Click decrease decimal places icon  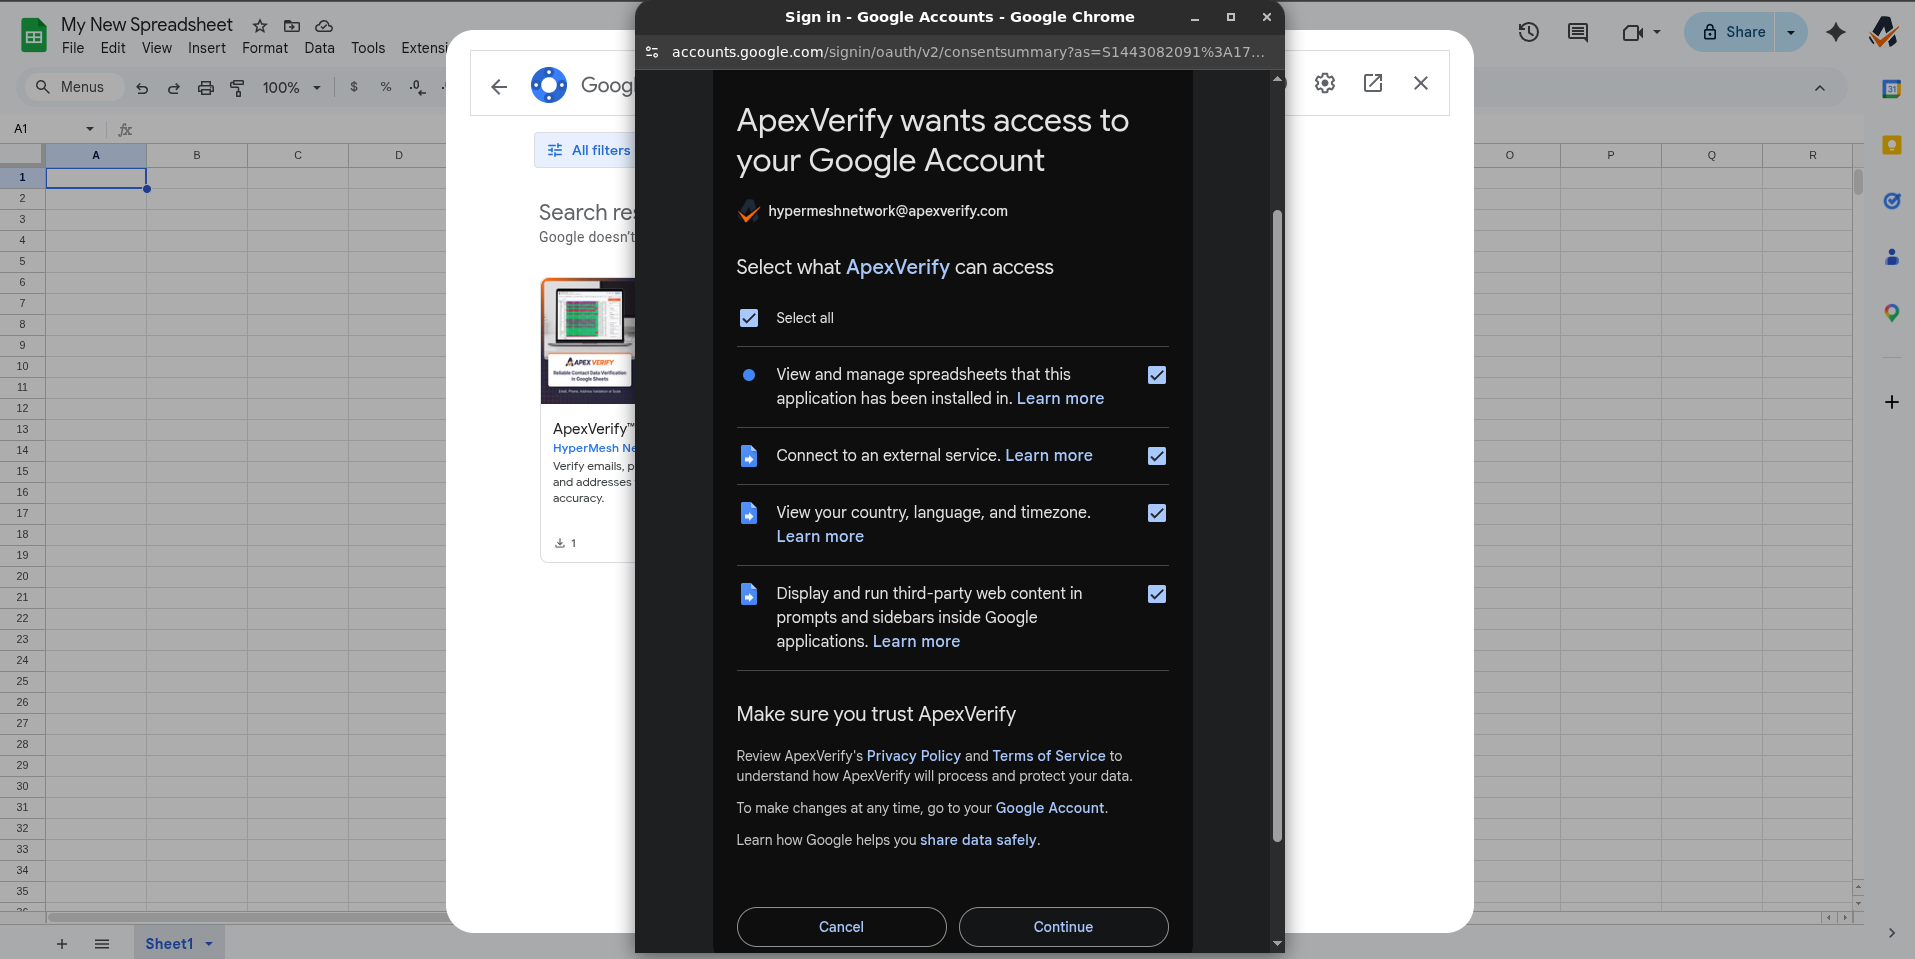418,87
